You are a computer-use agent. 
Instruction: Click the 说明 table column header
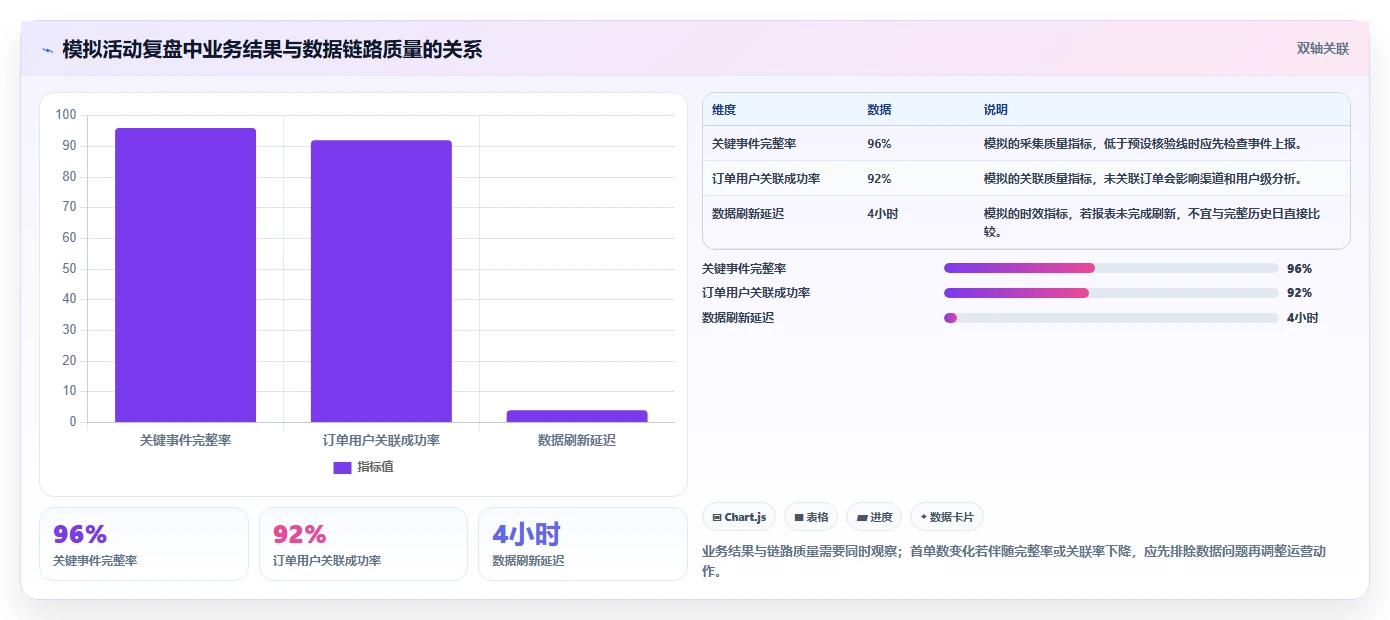click(996, 110)
